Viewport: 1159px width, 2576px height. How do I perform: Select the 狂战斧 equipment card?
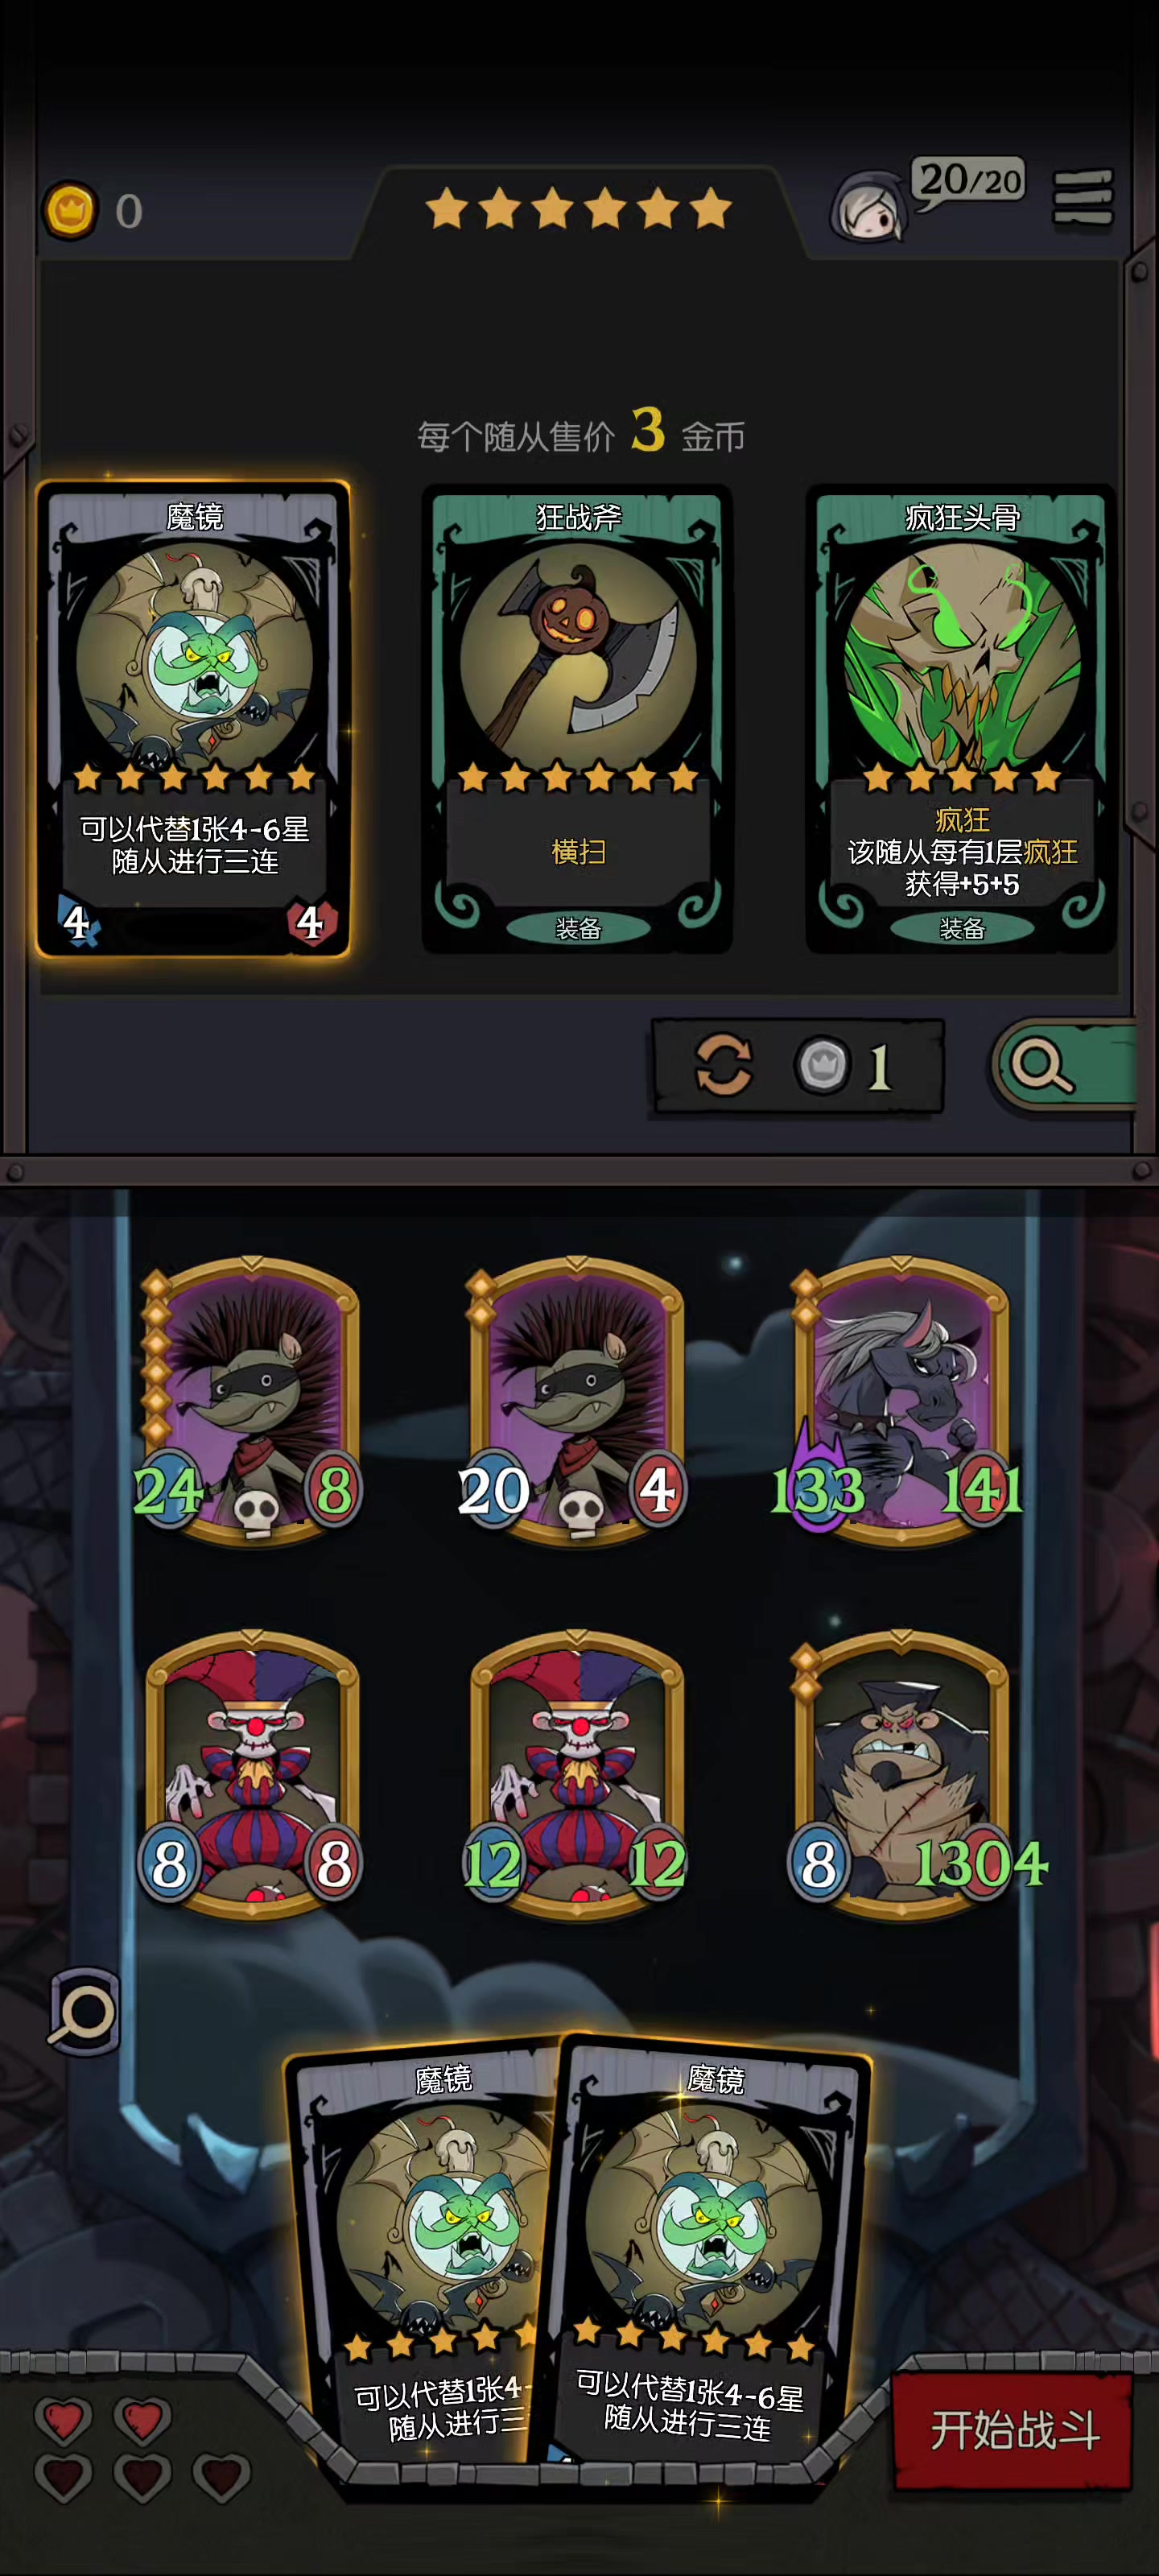[x=577, y=719]
